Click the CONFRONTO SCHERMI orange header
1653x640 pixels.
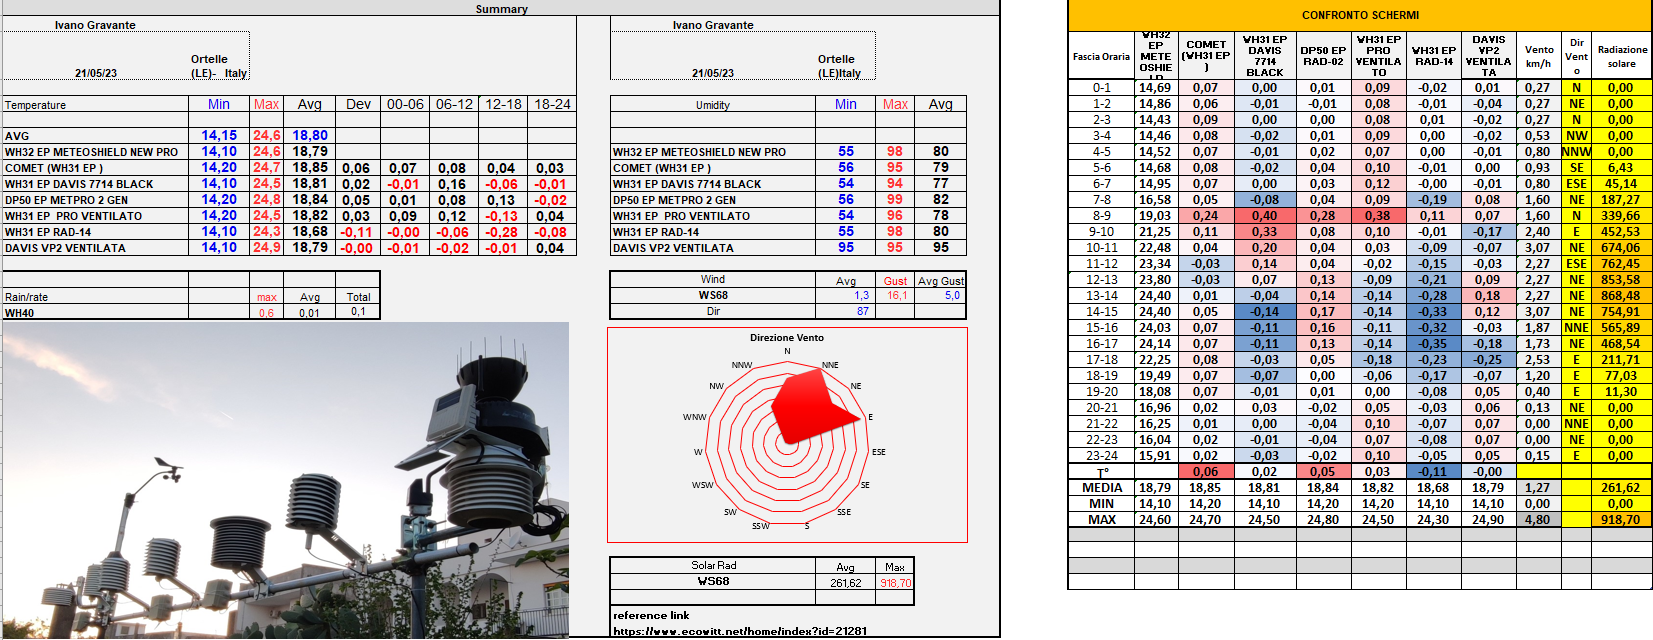[x=1359, y=15]
